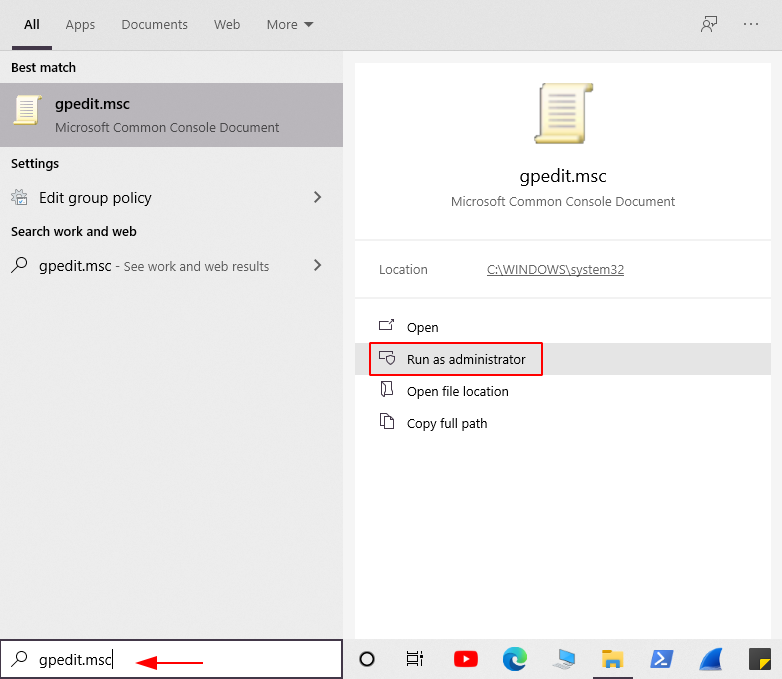Screen dimensions: 782x679
Task: Select gpedit.msc See work and web results
Action: click(171, 266)
